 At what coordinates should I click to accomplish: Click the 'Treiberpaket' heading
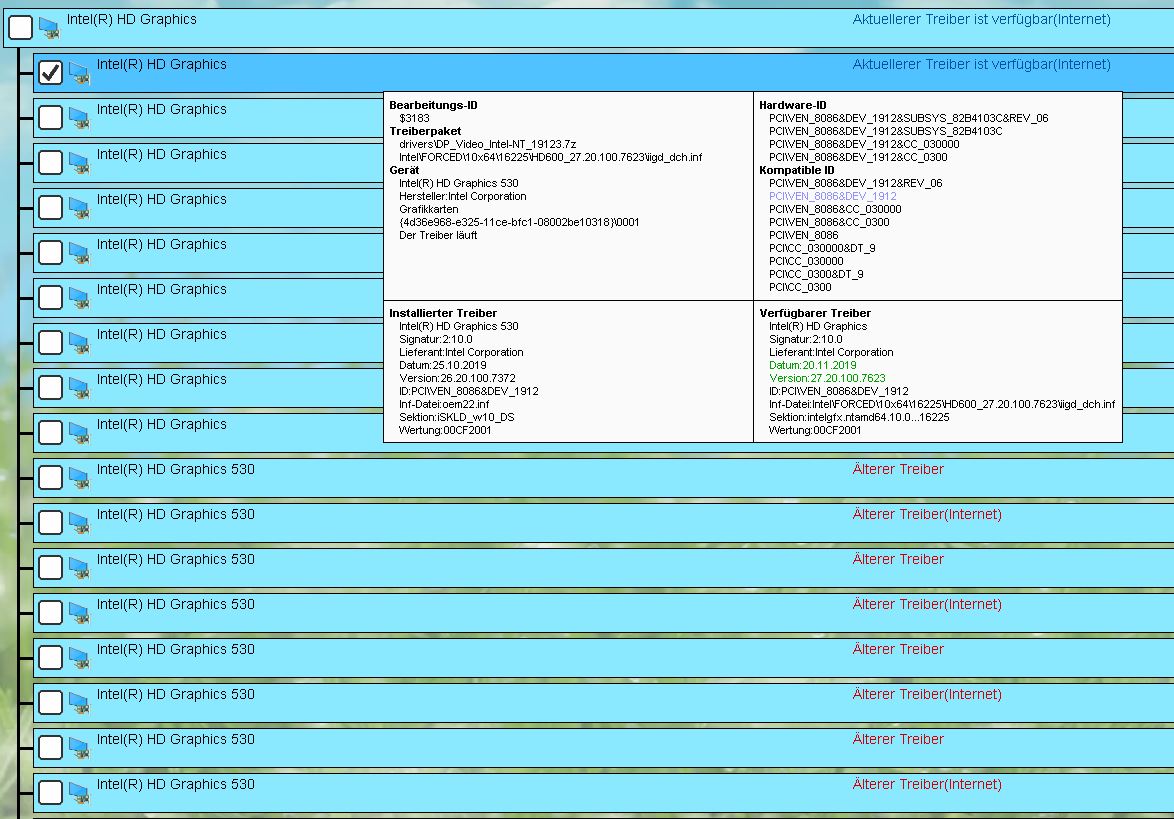click(425, 131)
